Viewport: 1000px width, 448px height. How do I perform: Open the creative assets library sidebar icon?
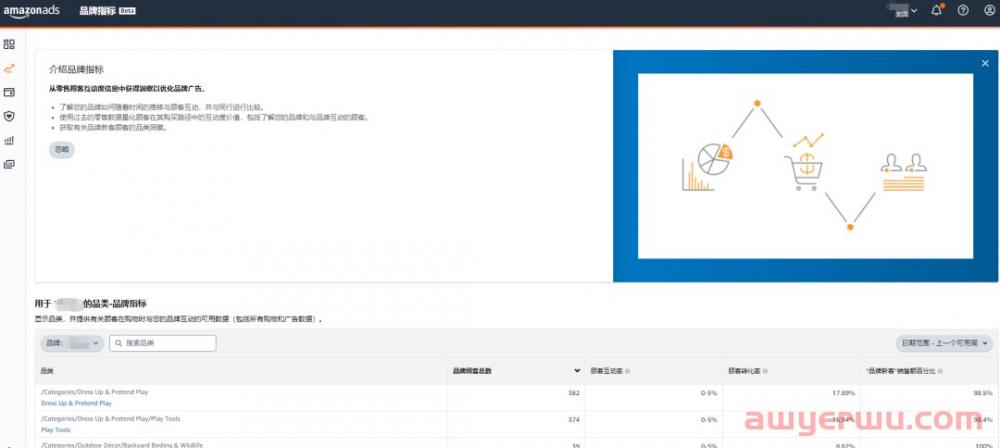tap(9, 164)
